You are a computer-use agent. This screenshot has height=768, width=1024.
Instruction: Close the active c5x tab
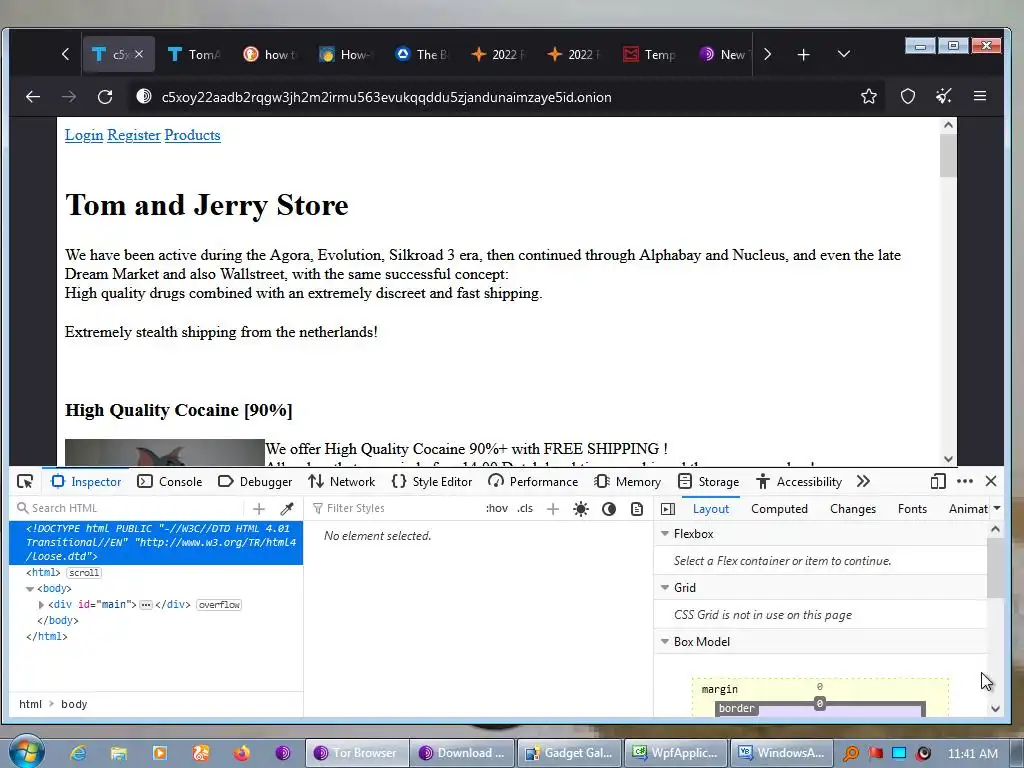pos(139,54)
